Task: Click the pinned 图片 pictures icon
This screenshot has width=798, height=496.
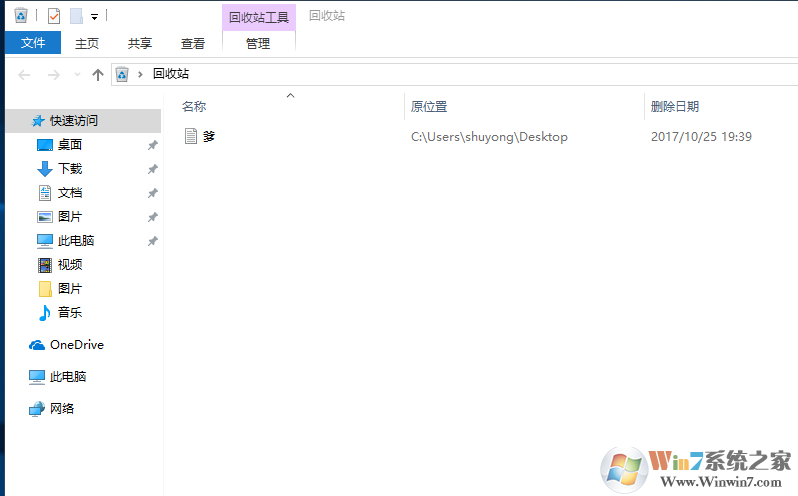Action: coord(45,217)
